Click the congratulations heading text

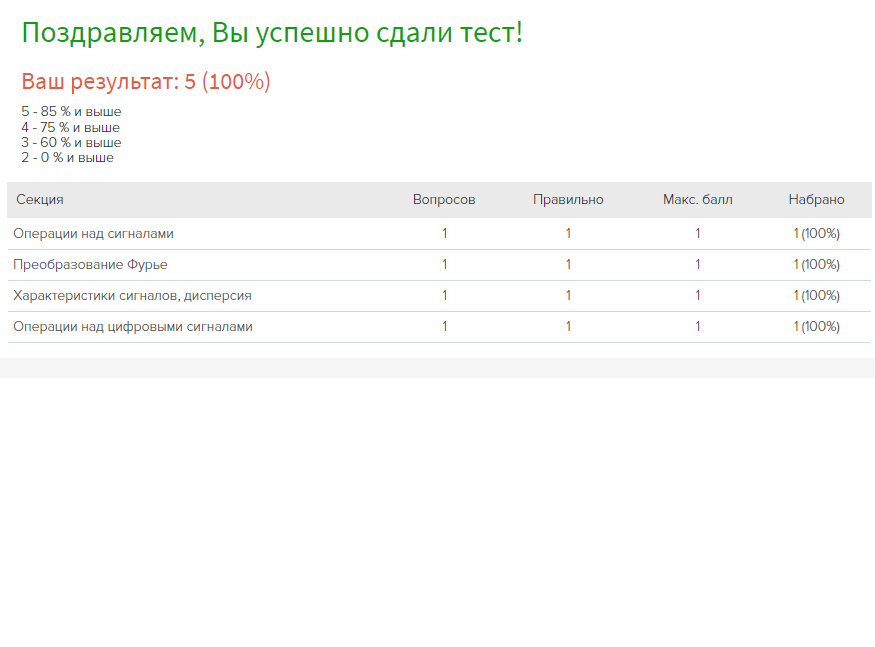click(272, 33)
